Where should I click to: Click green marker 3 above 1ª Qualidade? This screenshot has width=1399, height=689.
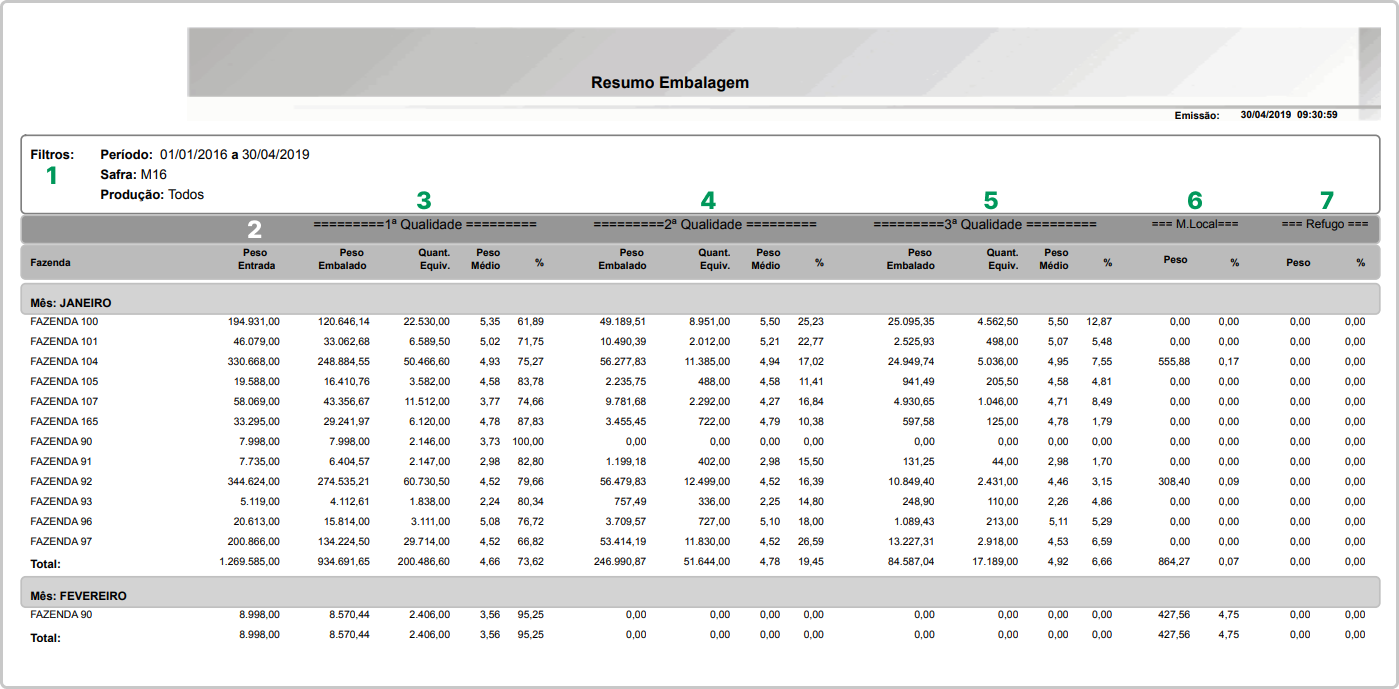pos(424,201)
